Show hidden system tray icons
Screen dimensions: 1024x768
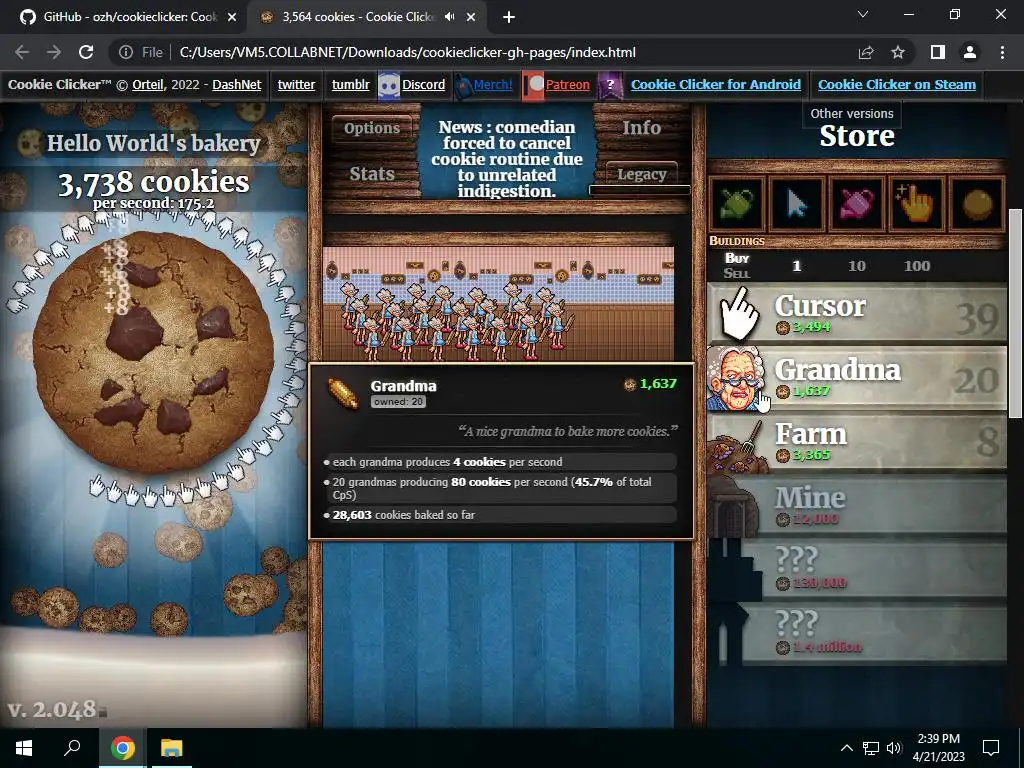point(846,748)
